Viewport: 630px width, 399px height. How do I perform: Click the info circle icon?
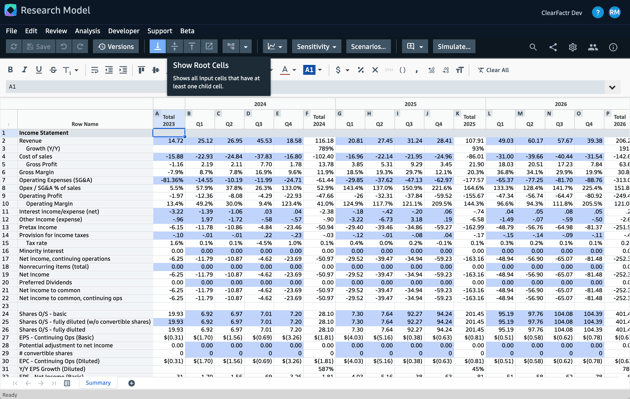(x=613, y=47)
